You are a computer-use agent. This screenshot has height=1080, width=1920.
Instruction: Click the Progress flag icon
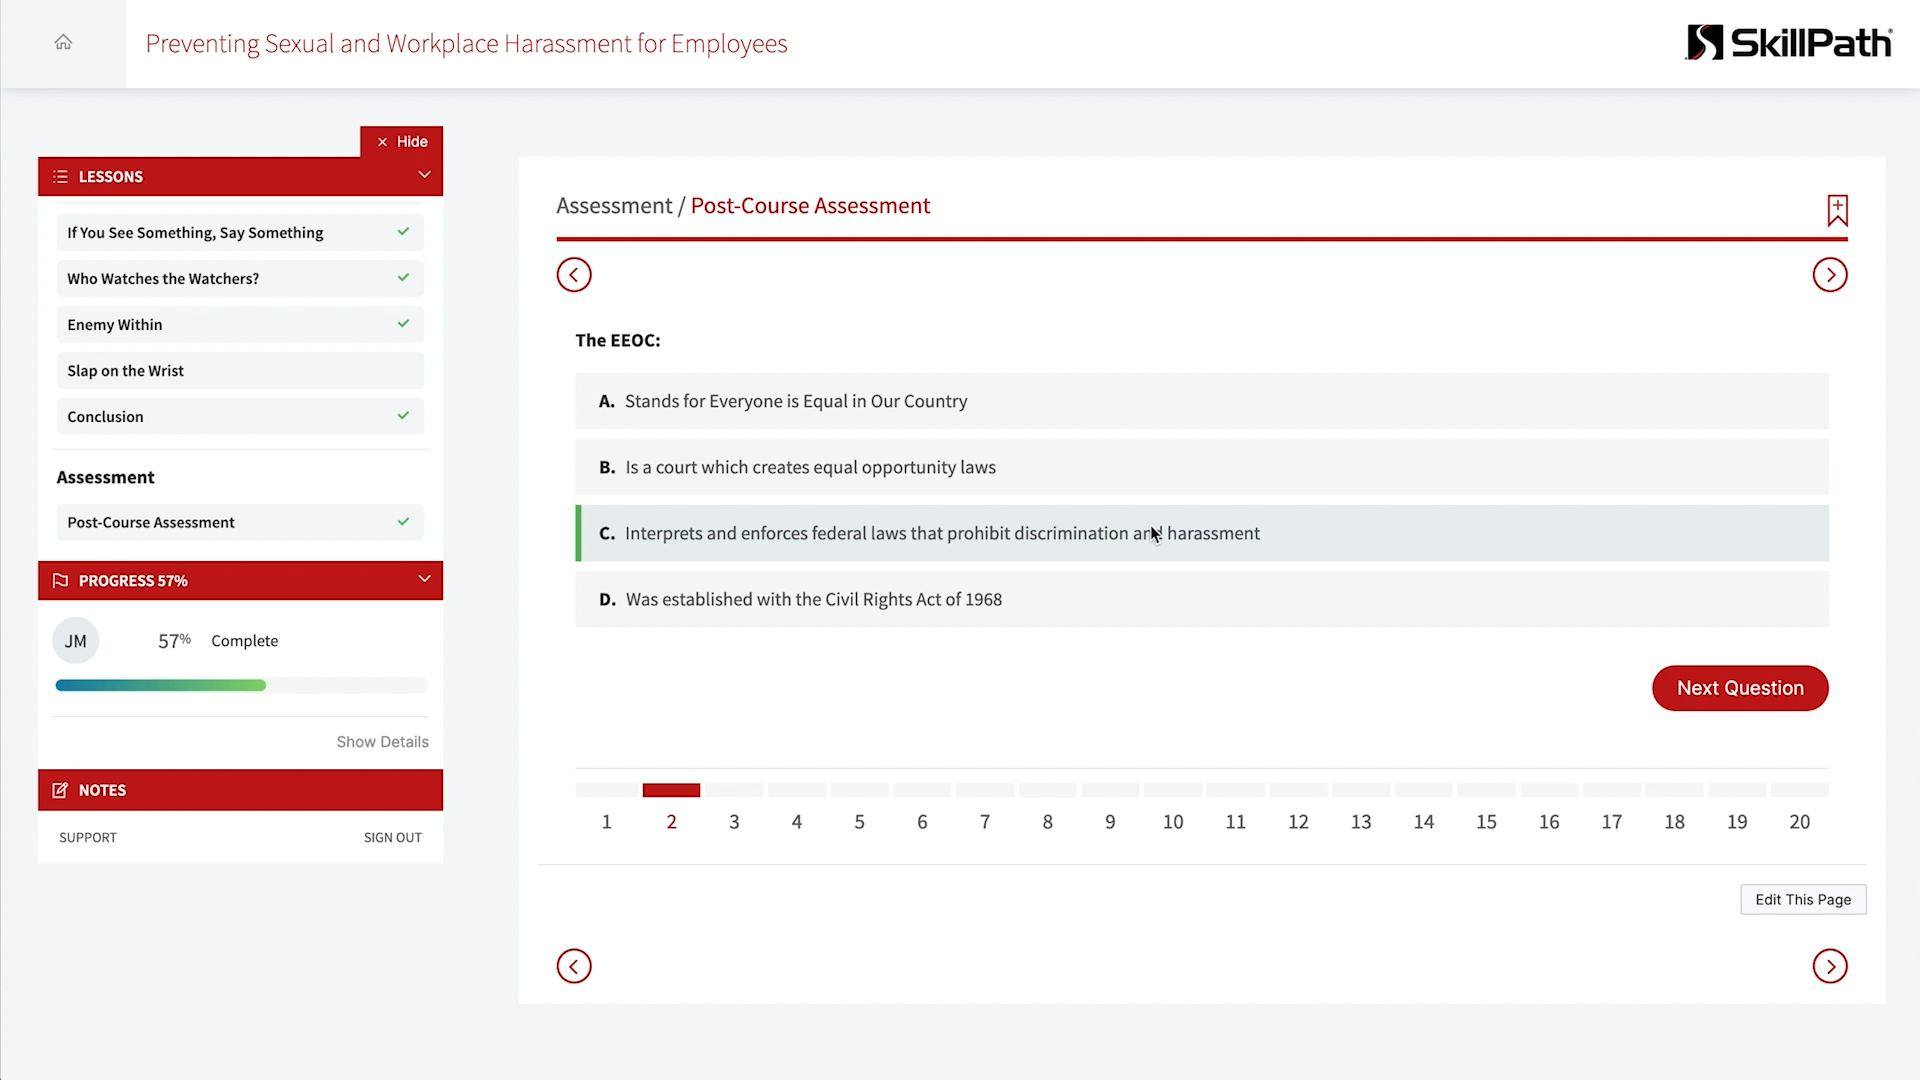tap(60, 580)
